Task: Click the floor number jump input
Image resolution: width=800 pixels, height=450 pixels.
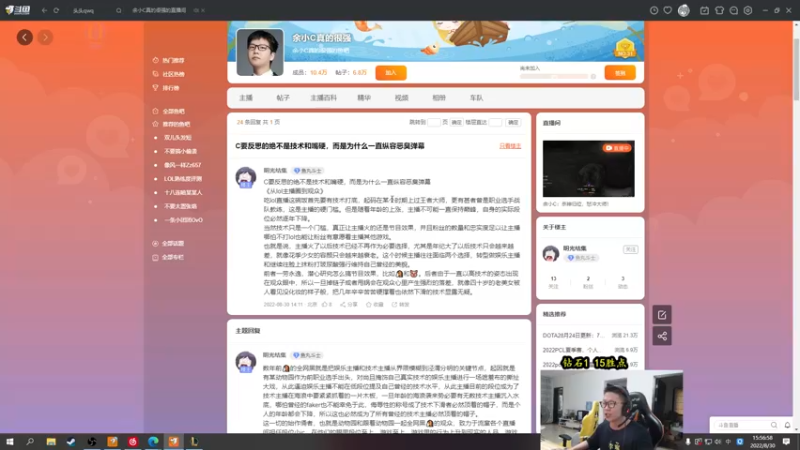Action: coord(495,122)
